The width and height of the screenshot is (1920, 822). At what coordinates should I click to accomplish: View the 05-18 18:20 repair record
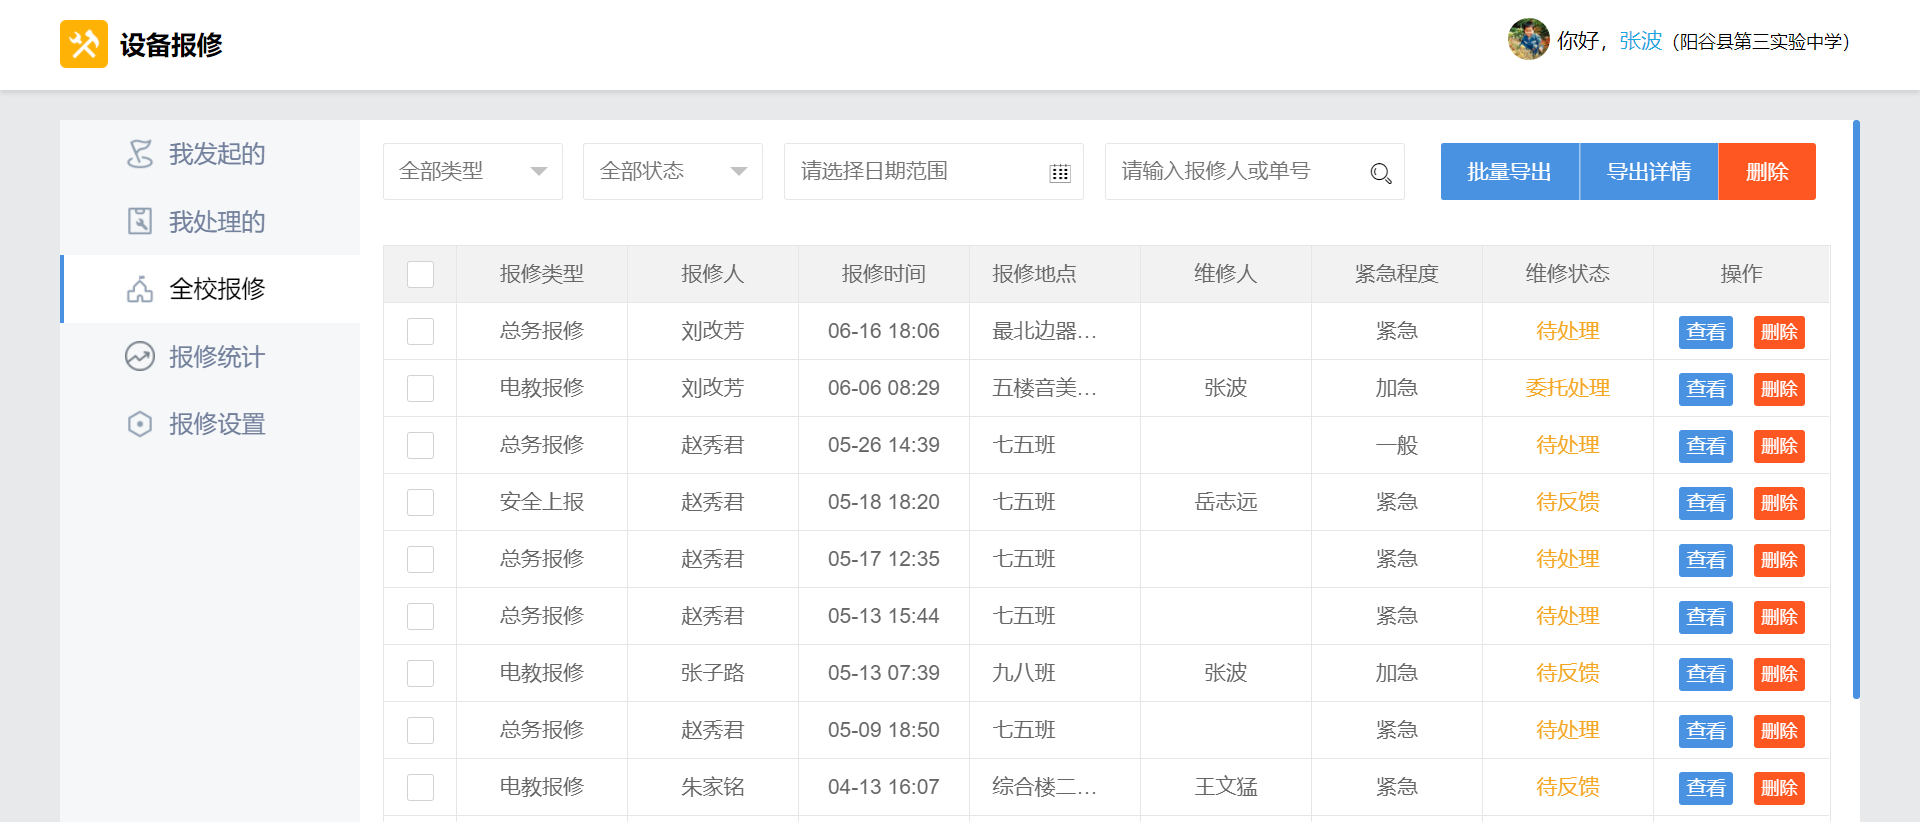point(1706,503)
